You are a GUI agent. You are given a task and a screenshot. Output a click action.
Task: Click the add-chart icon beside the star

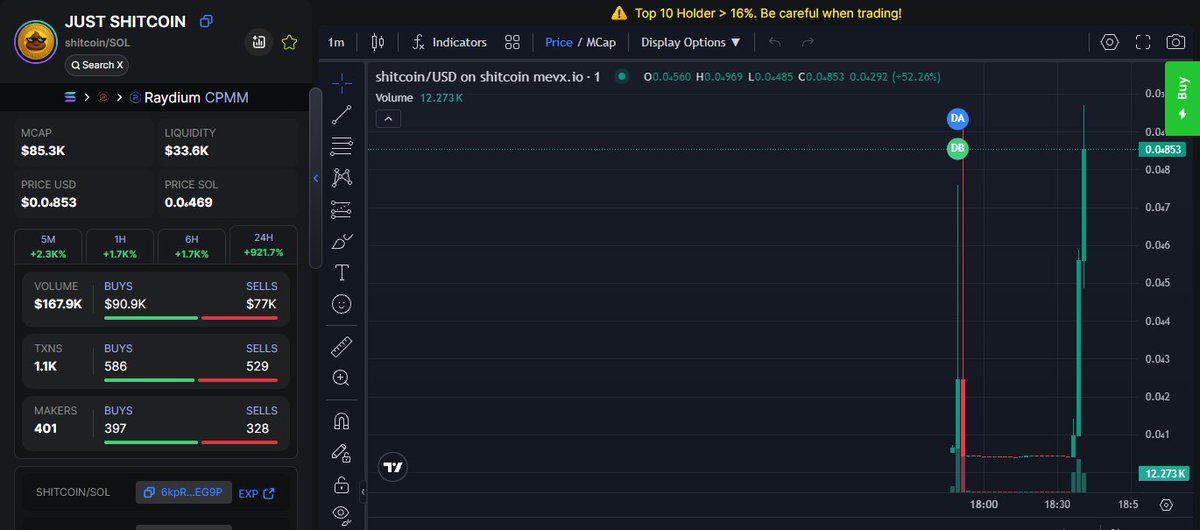tap(259, 42)
